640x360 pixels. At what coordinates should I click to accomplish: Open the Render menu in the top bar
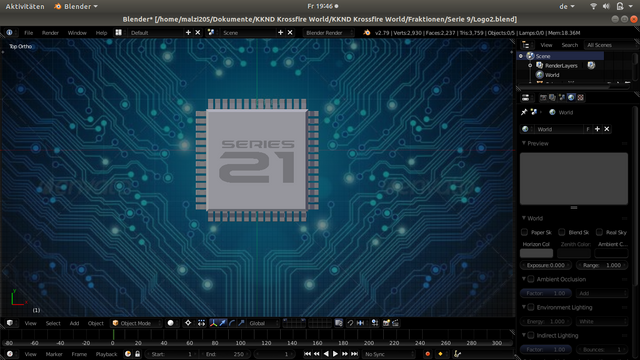pos(50,33)
